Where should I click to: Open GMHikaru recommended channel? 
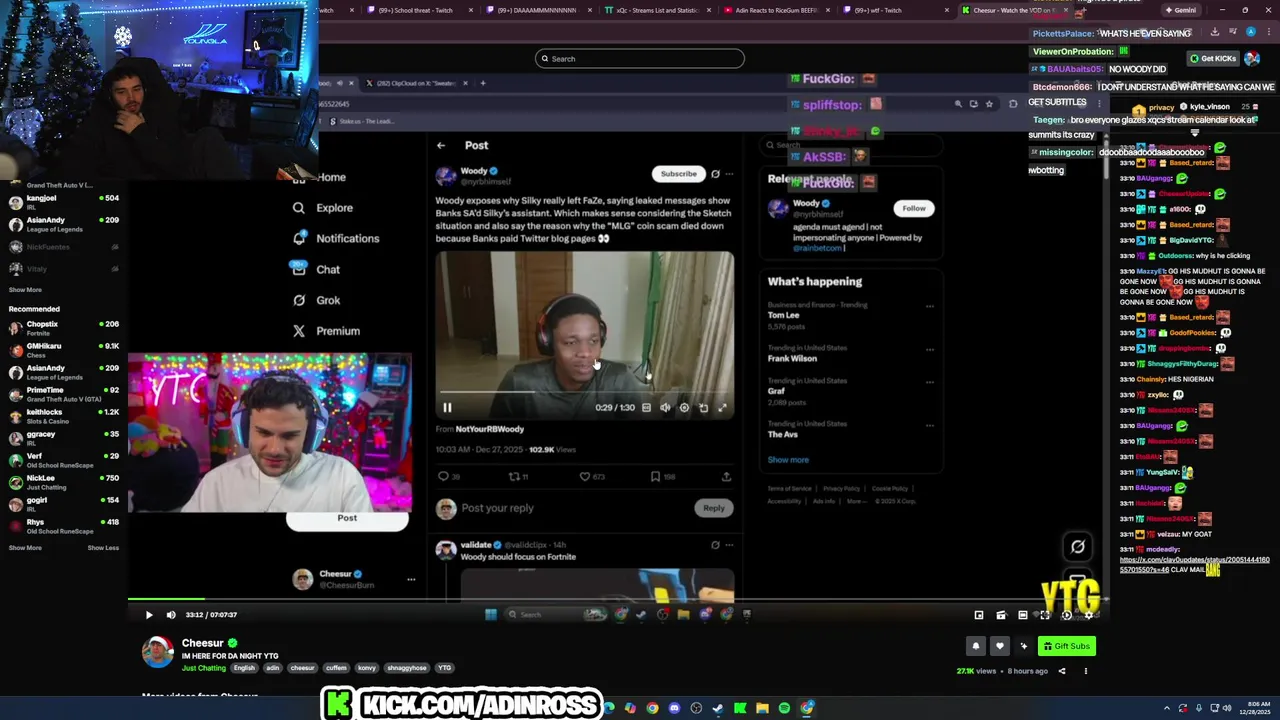(x=63, y=350)
